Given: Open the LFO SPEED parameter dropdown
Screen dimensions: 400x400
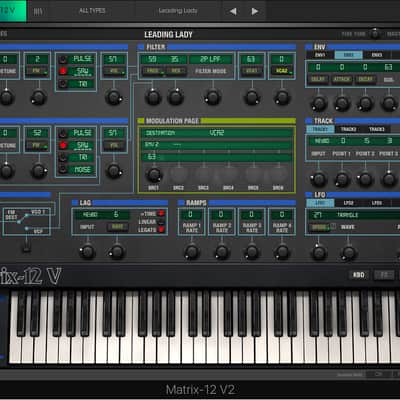Looking at the screenshot, I should 319,227.
